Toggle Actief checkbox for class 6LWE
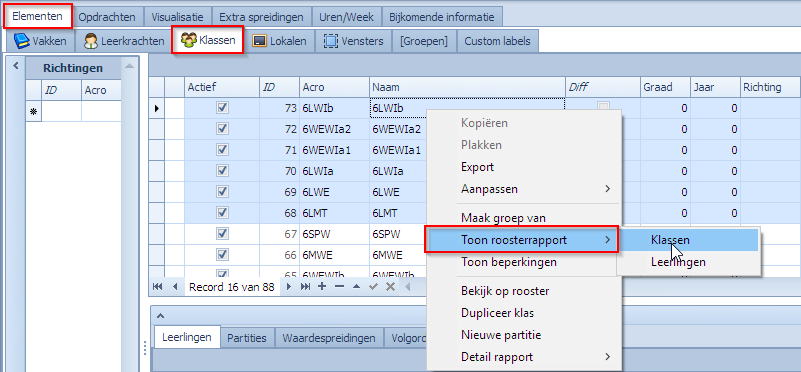This screenshot has height=372, width=801. coord(222,192)
